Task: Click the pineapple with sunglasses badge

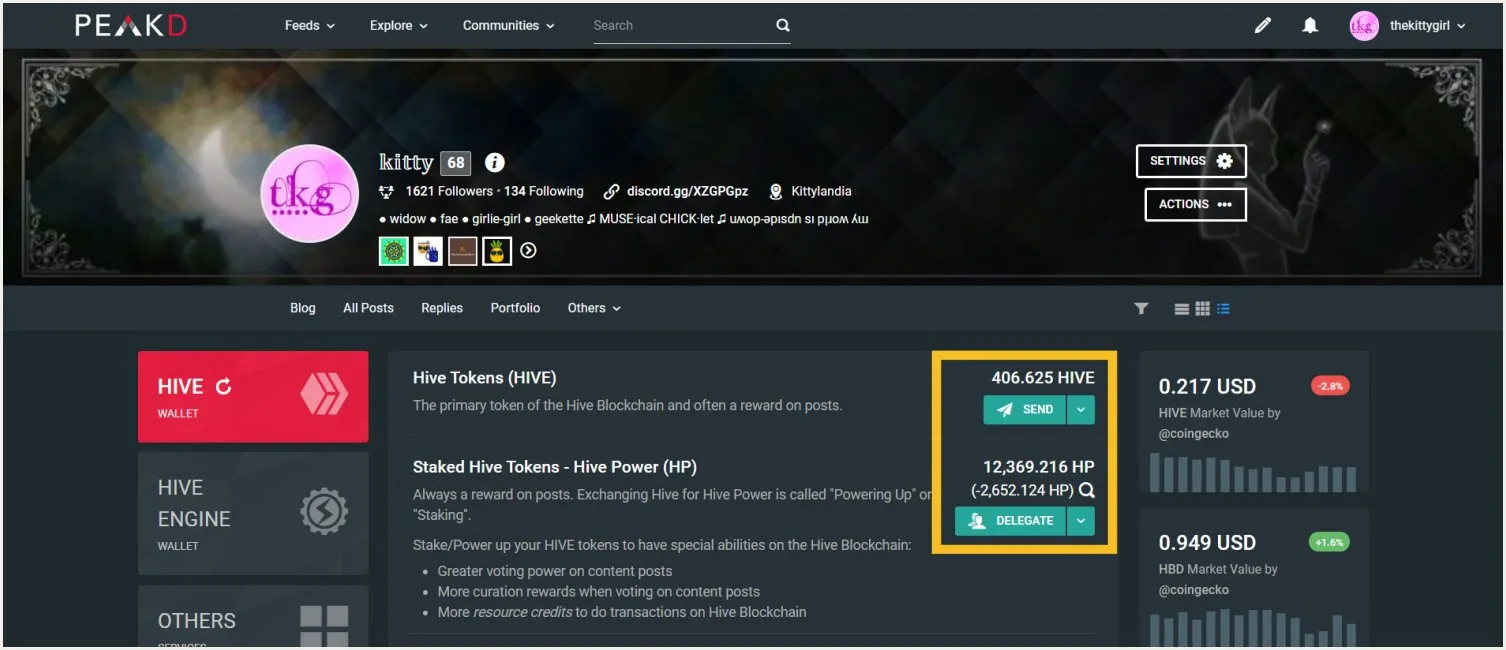Action: 497,251
